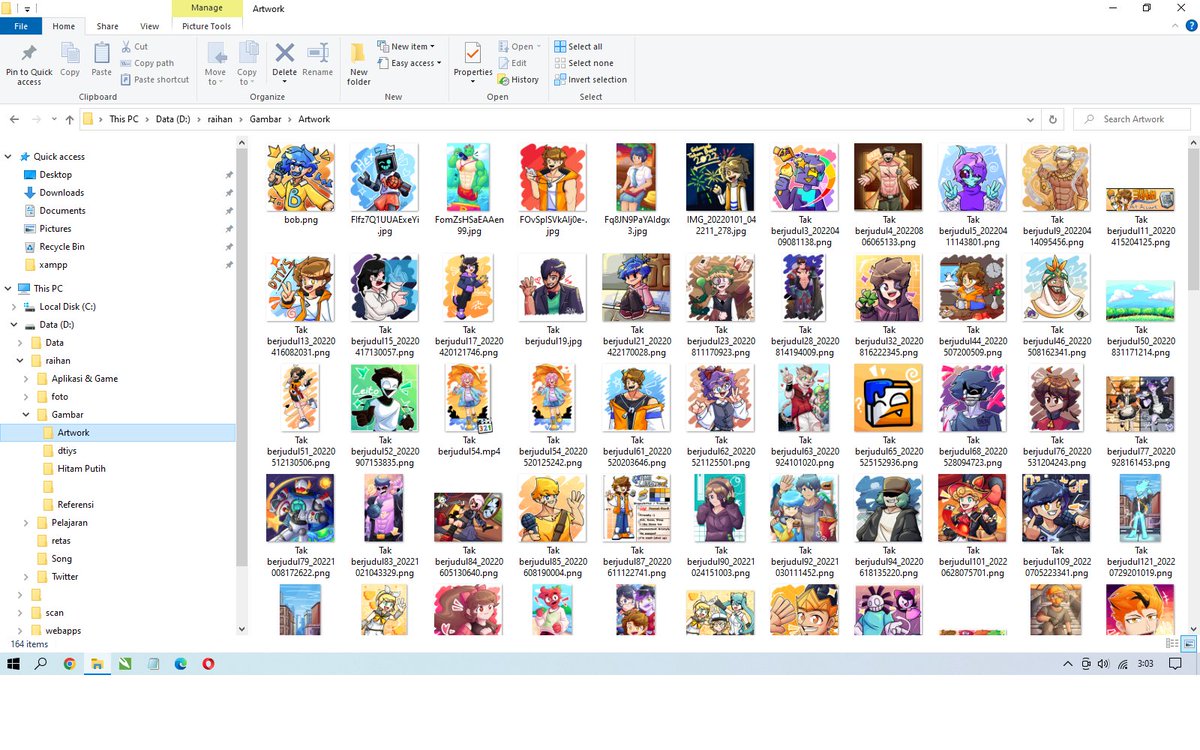Open the File menu tab
The height and width of the screenshot is (750, 1200).
(x=20, y=26)
